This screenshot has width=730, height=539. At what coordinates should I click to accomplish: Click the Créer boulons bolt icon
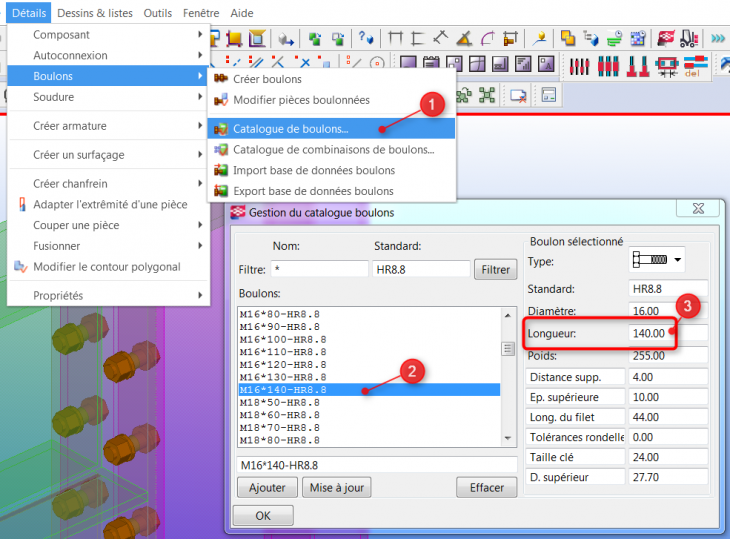tap(221, 79)
